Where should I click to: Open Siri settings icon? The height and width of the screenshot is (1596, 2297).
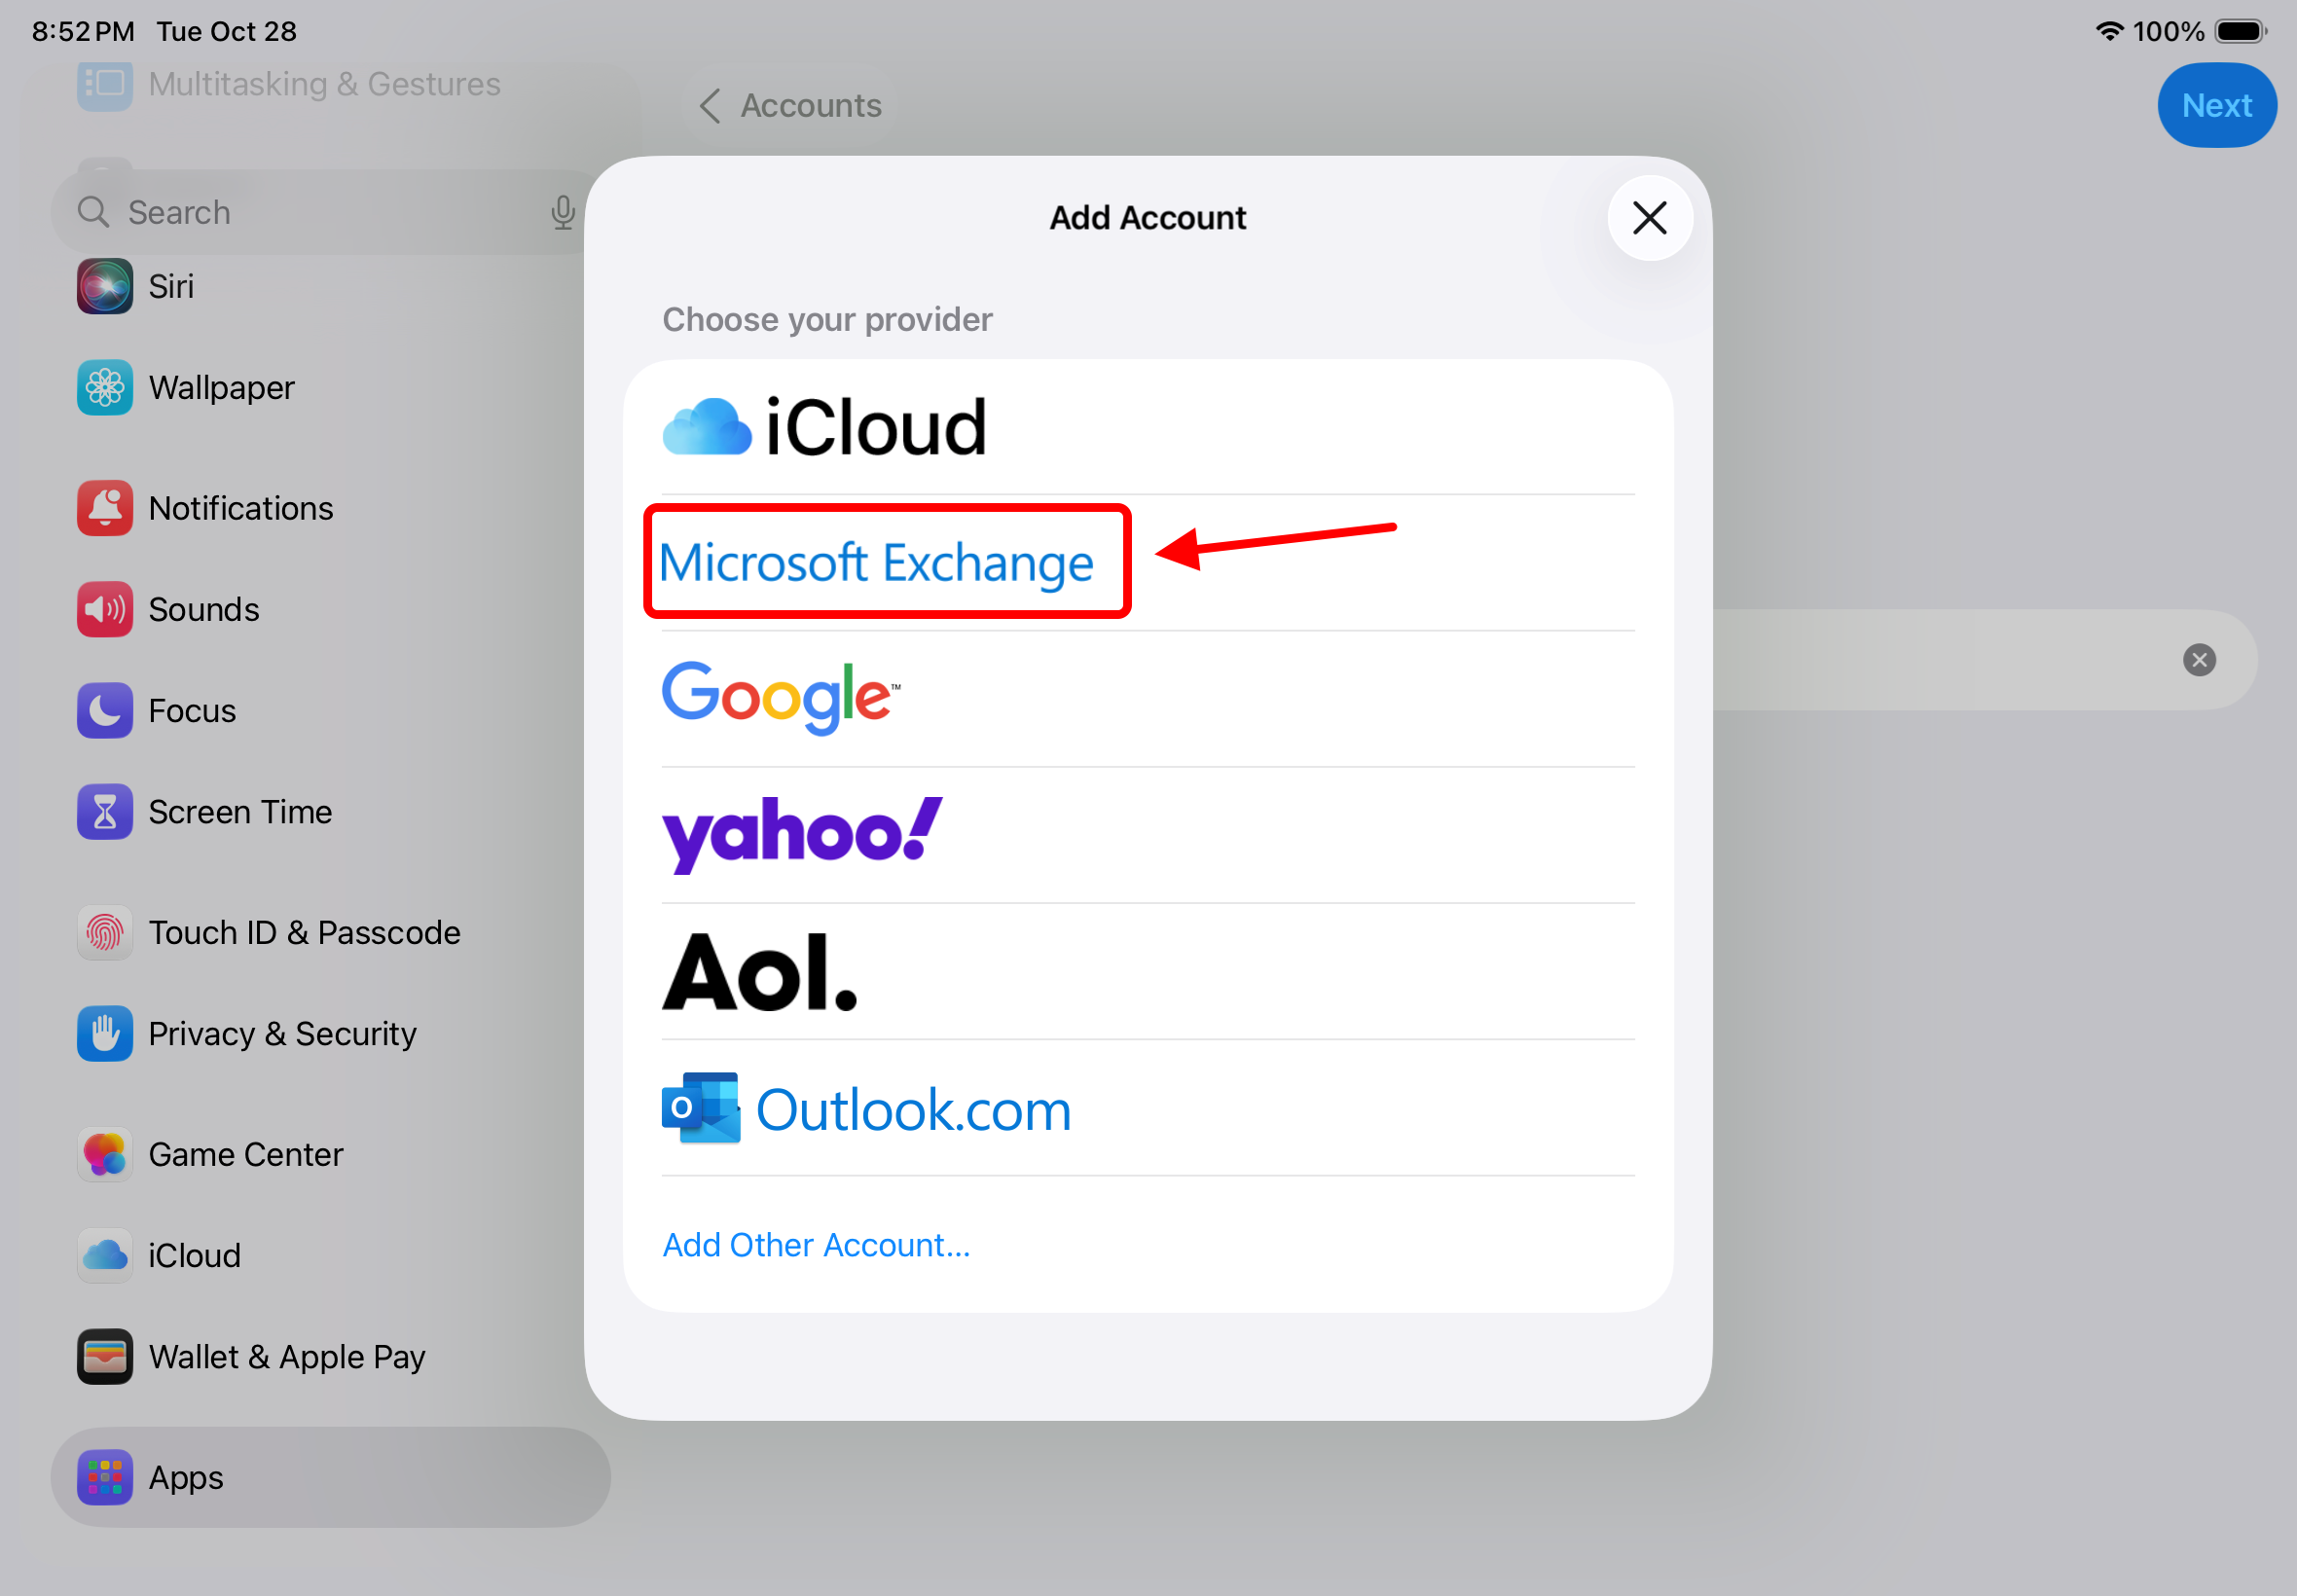point(104,286)
